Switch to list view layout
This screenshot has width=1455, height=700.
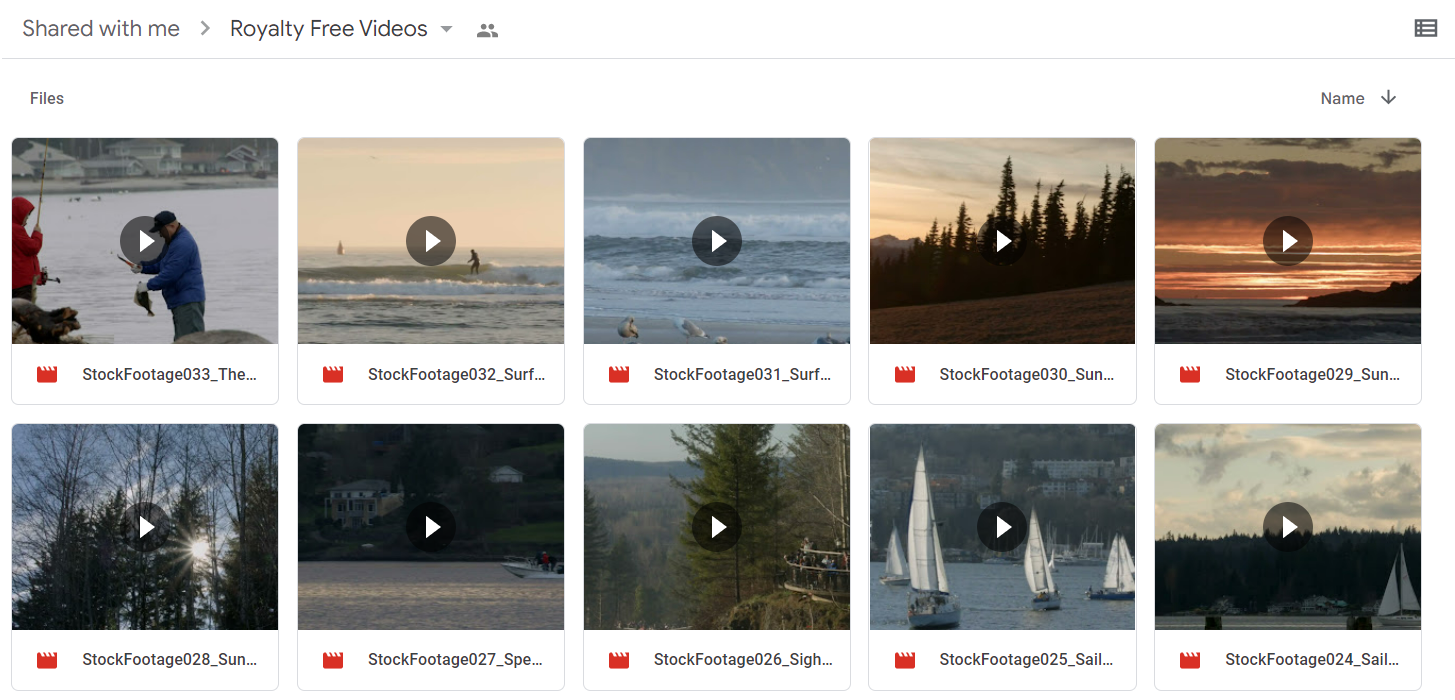1426,28
